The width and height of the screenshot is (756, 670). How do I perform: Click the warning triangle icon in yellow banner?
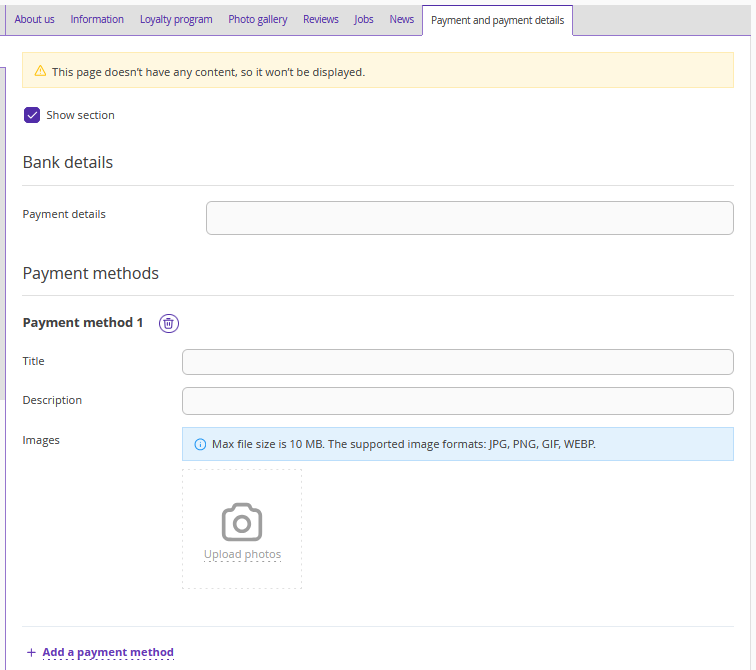tap(40, 71)
